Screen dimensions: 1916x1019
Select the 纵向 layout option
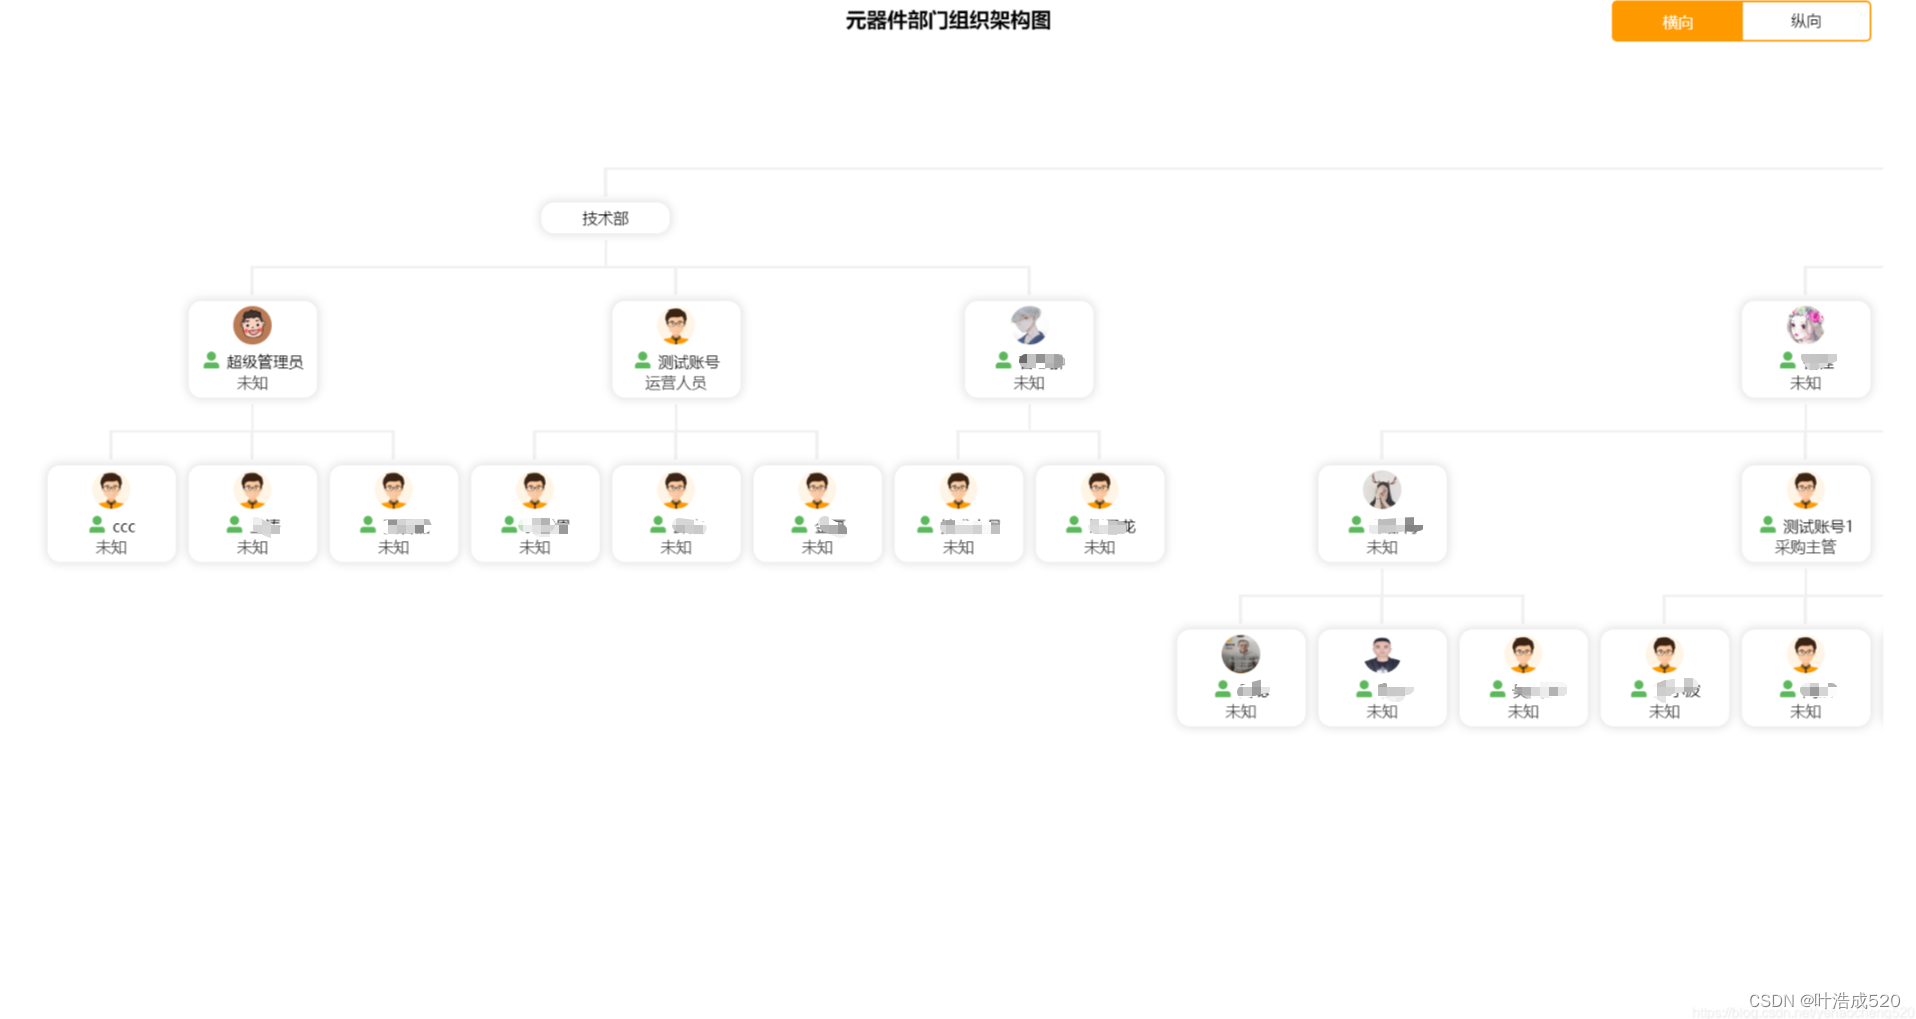1806,21
